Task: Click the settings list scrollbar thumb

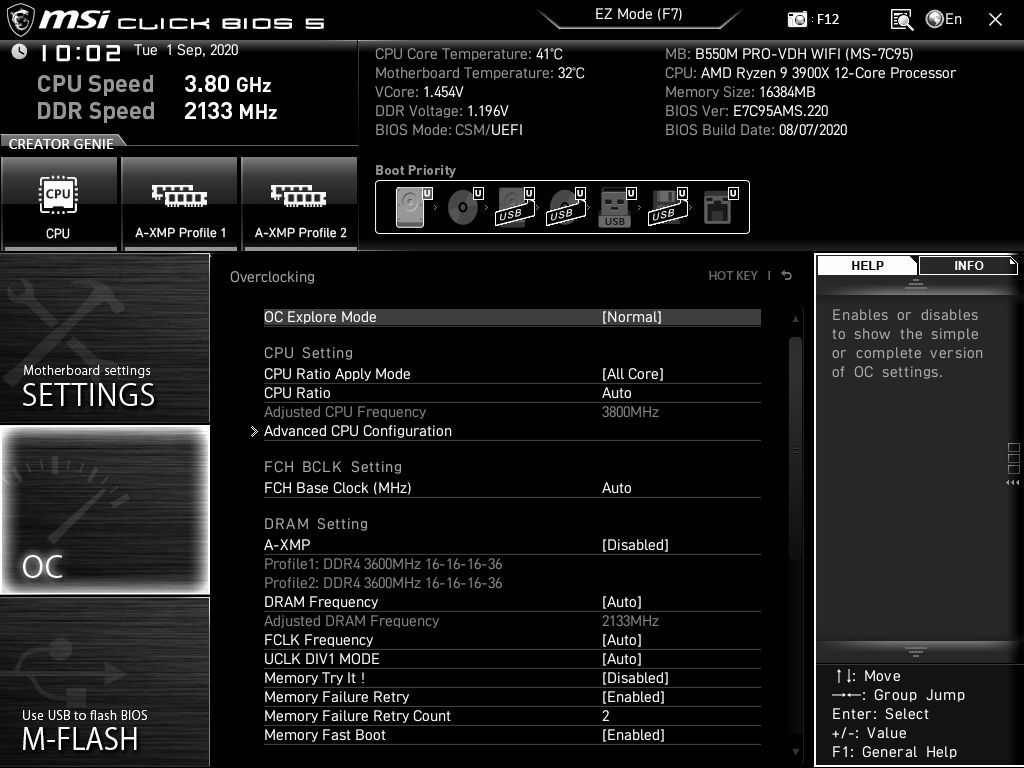Action: pyautogui.click(x=795, y=448)
